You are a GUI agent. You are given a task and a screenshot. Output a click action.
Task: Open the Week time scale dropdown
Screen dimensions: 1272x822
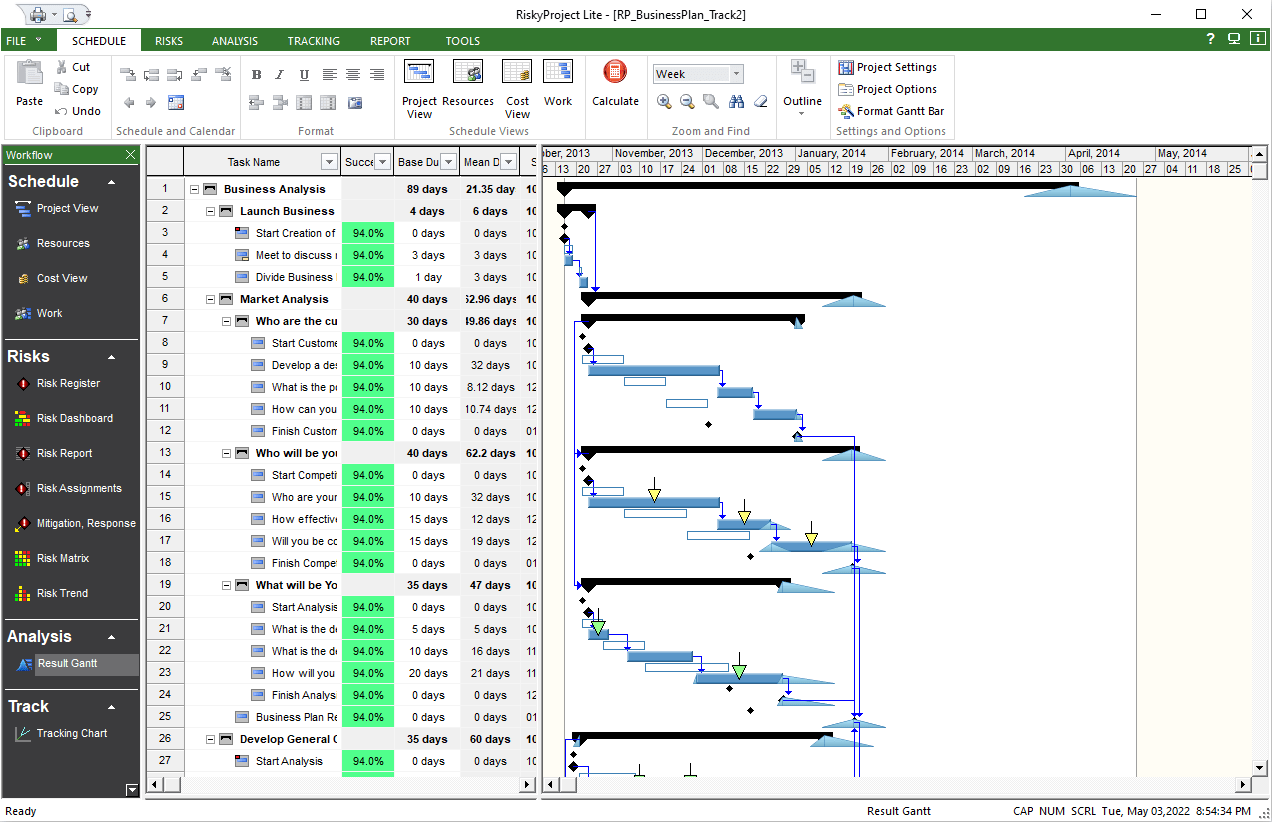[737, 74]
